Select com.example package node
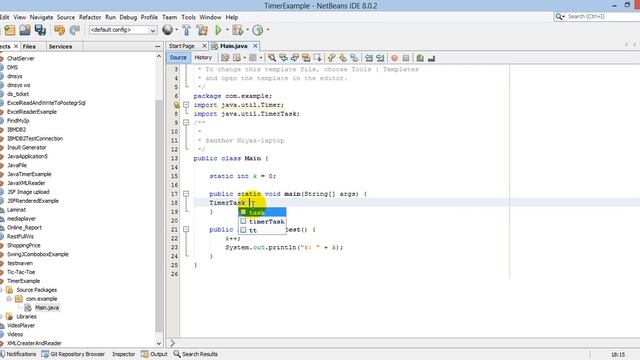Viewport: 640px width, 360px height. pyautogui.click(x=41, y=299)
